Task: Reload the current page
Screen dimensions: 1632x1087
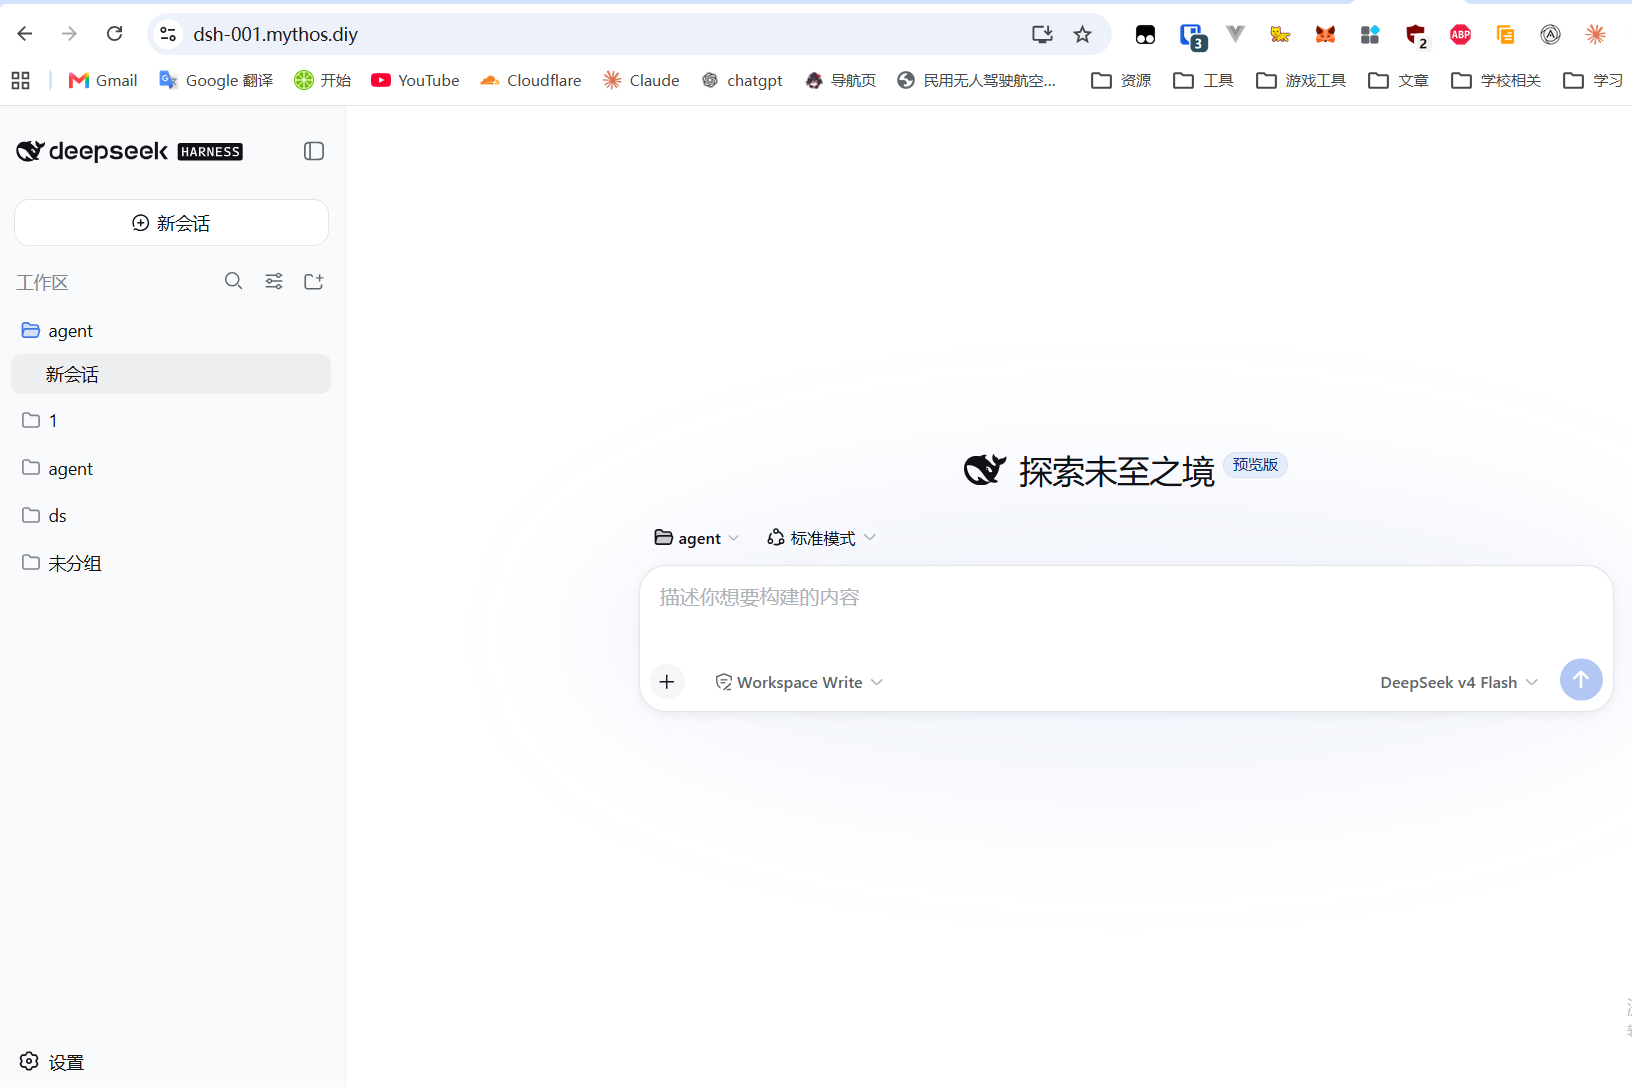Action: click(x=115, y=34)
